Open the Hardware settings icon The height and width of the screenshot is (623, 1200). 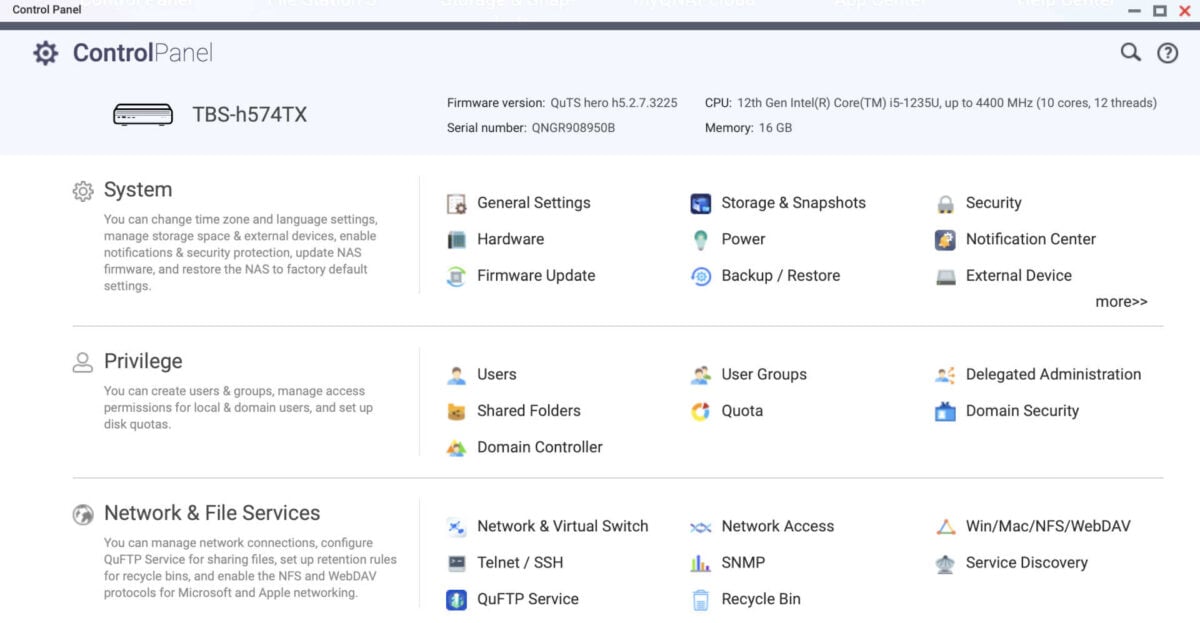(x=511, y=239)
